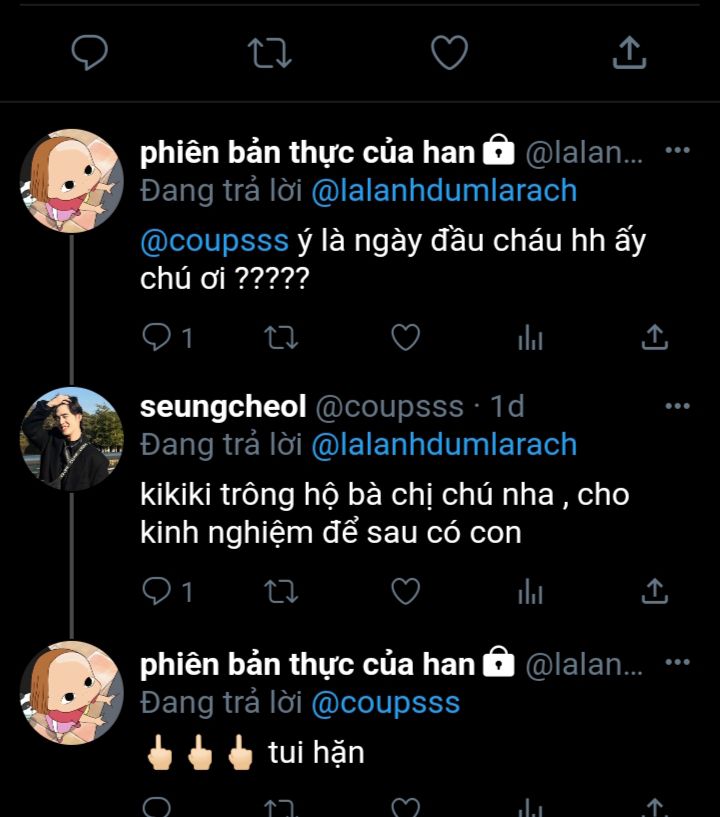
Task: Open the @coupsss mention in first reply
Action: [214, 241]
